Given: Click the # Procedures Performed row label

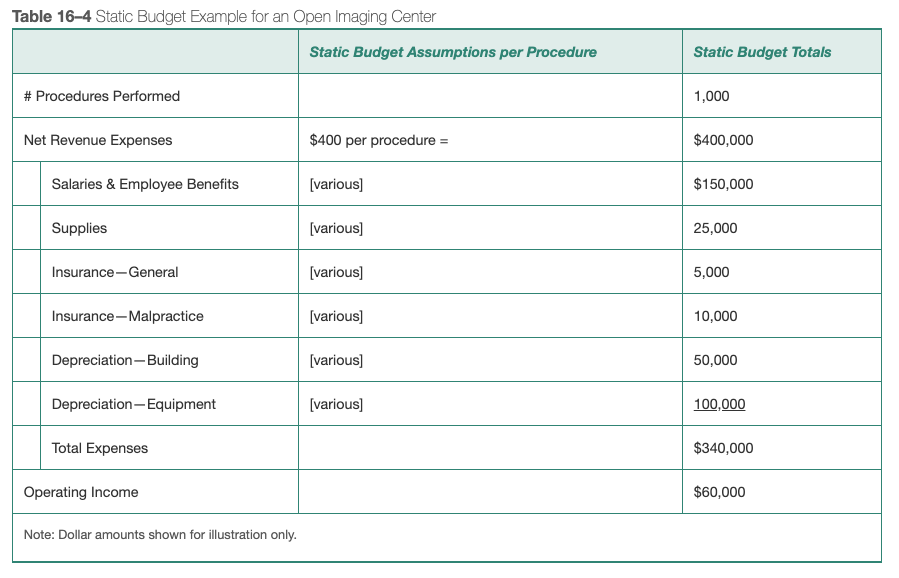Looking at the screenshot, I should [101, 96].
